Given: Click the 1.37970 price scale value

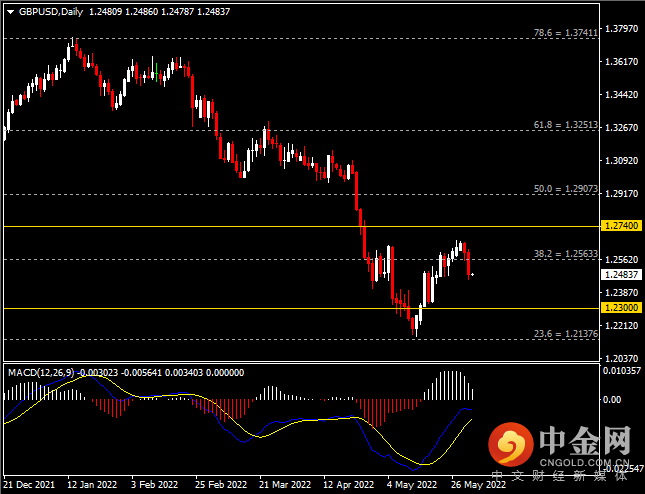Looking at the screenshot, I should 622,29.
